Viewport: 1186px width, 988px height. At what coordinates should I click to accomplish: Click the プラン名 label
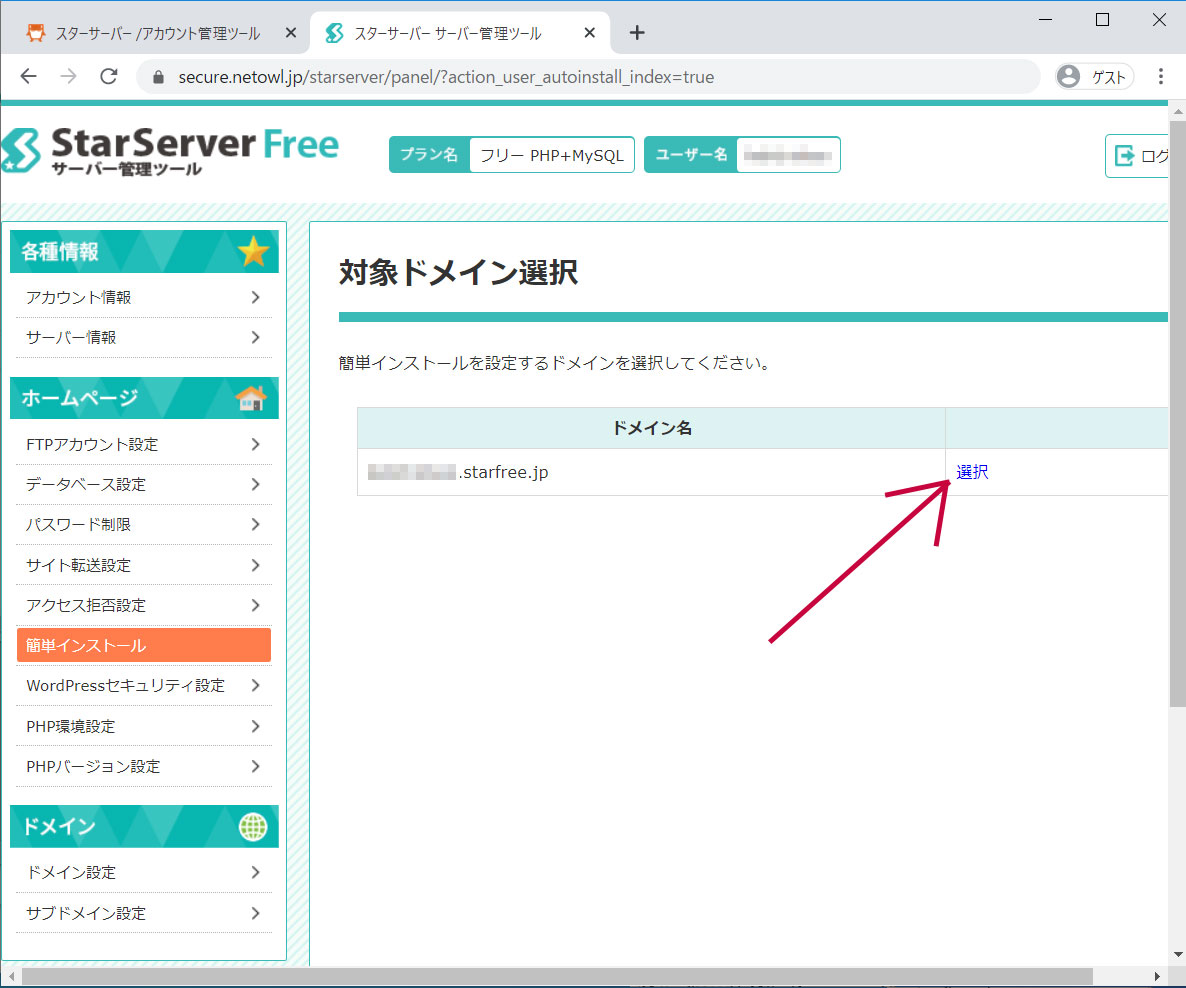click(x=429, y=154)
